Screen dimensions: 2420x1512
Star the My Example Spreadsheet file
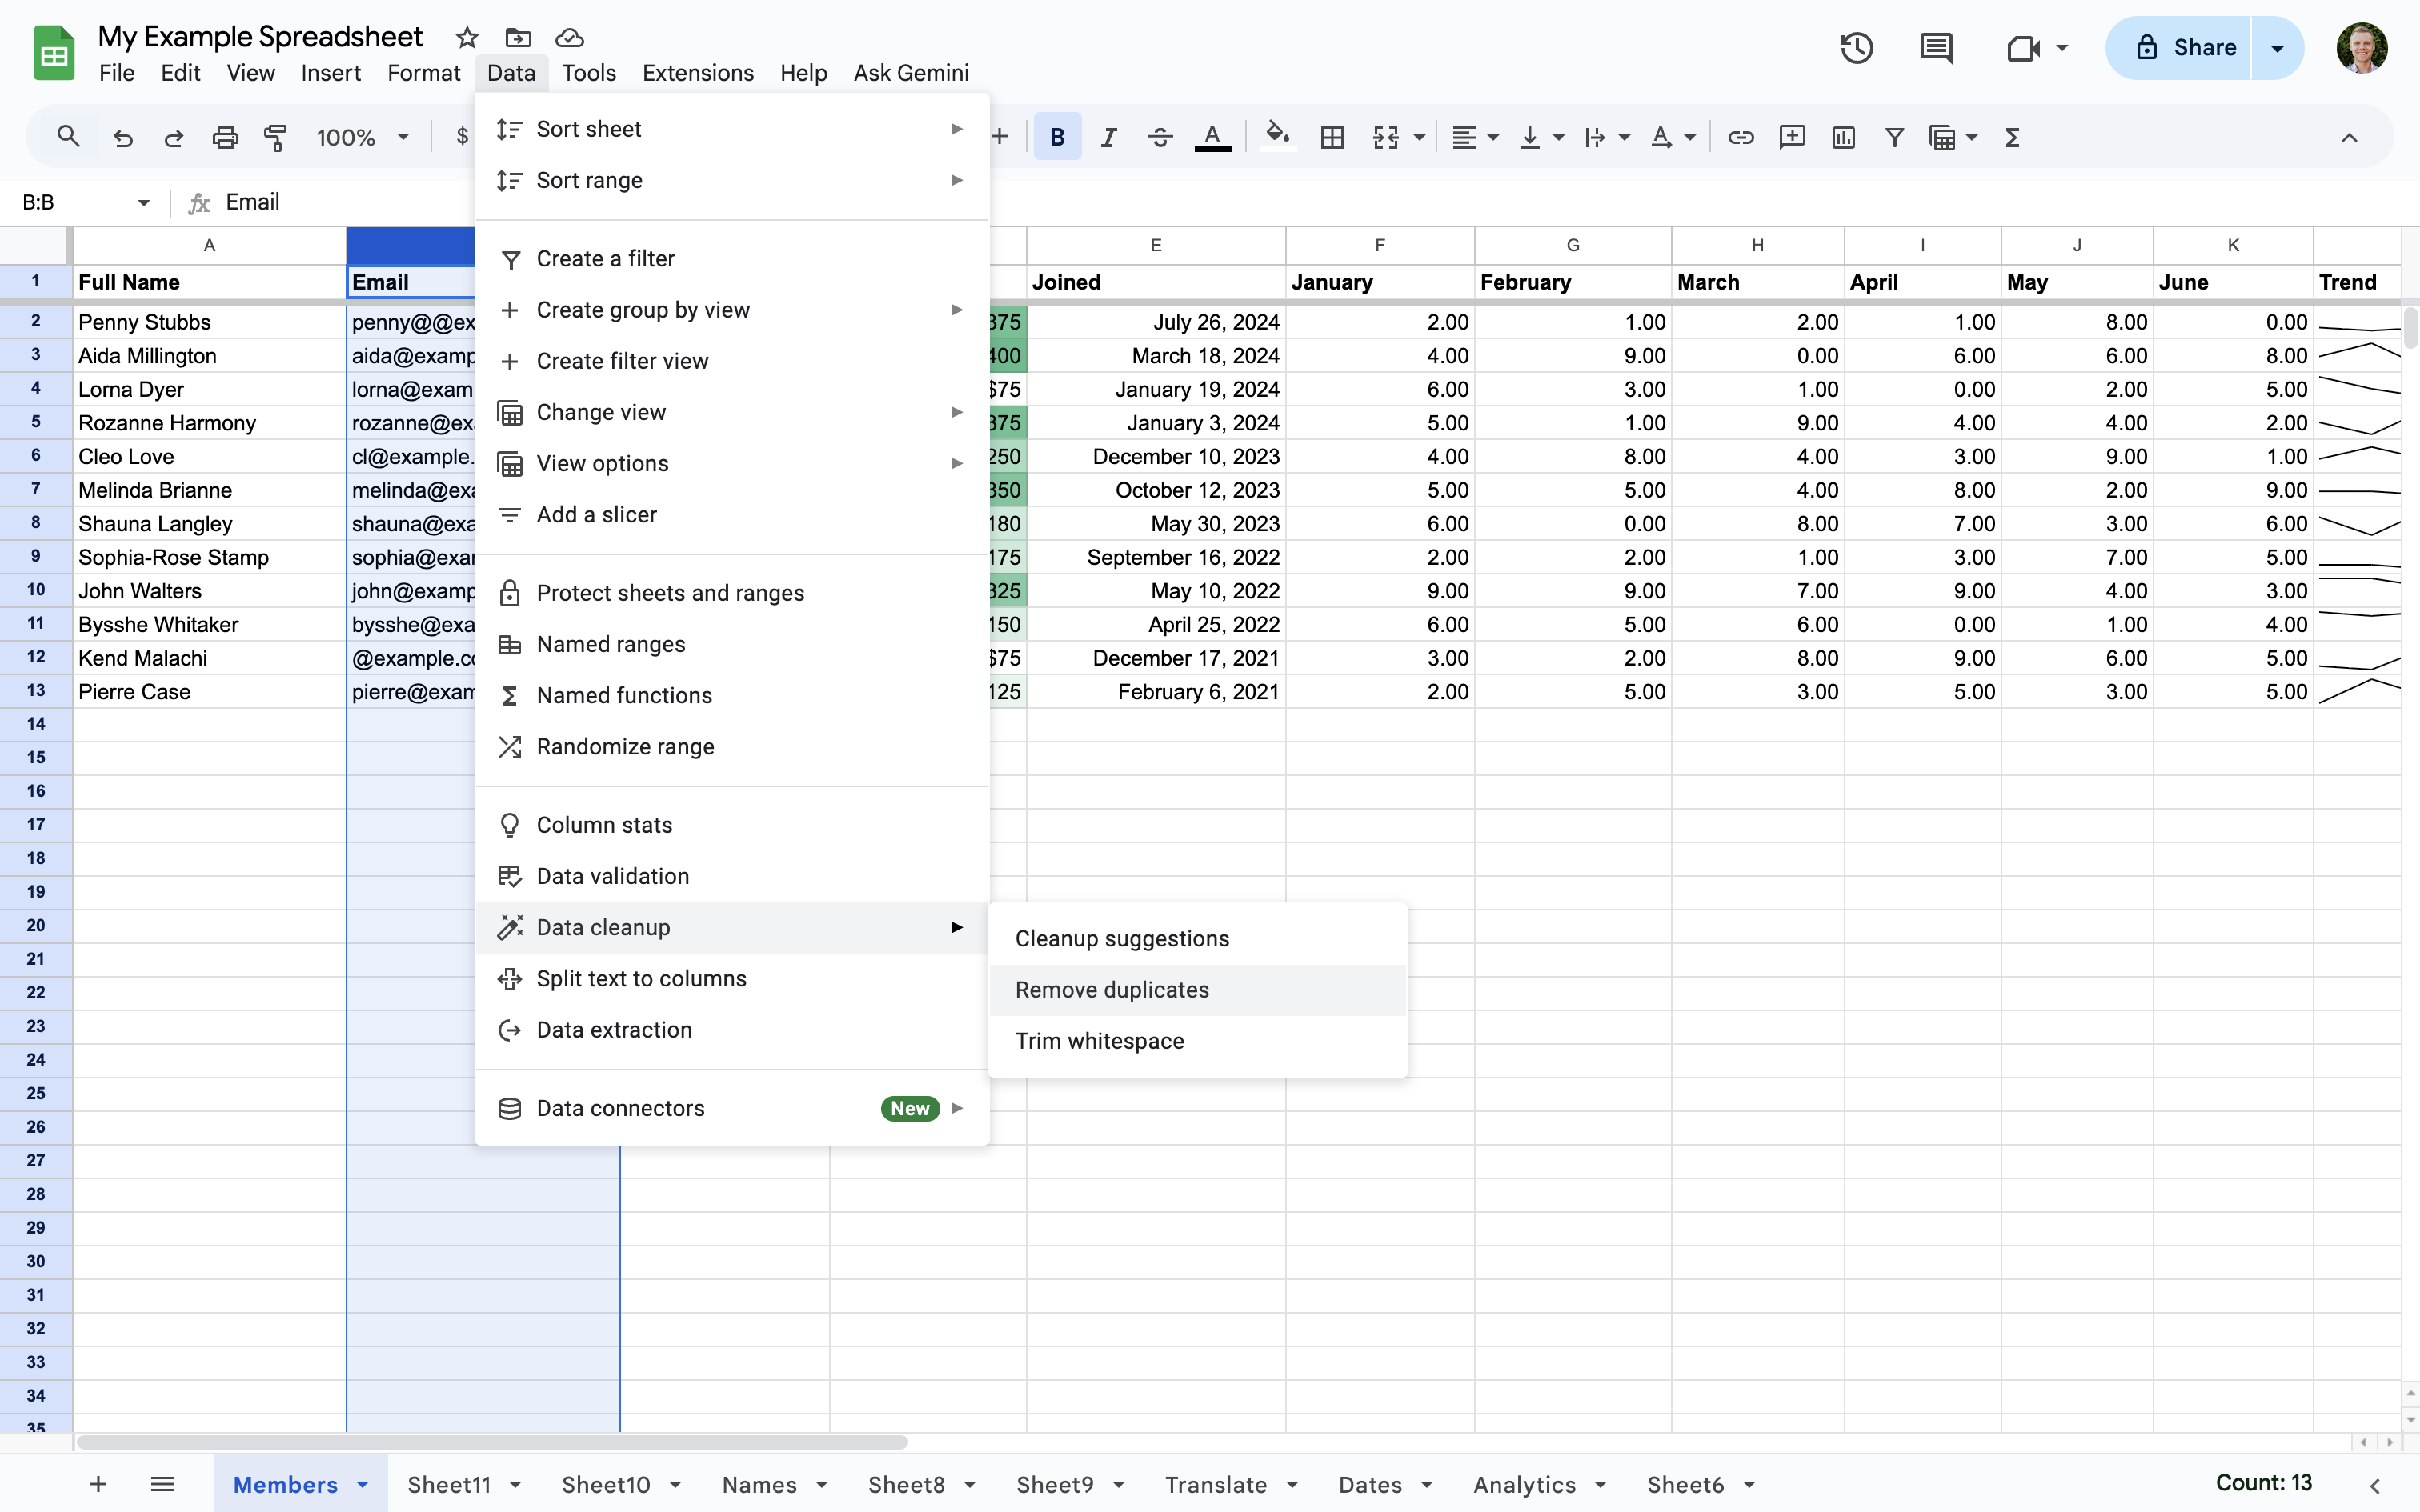[467, 37]
